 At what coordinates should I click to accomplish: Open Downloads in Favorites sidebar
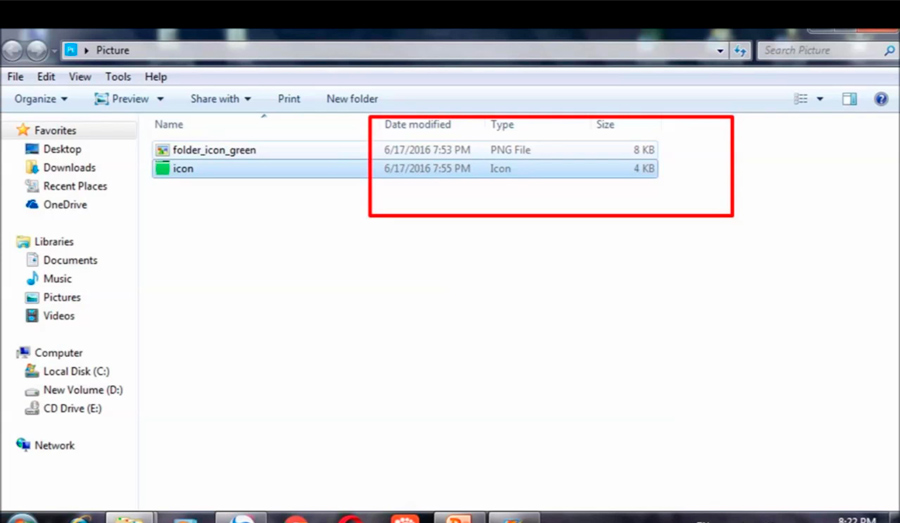pyautogui.click(x=69, y=168)
